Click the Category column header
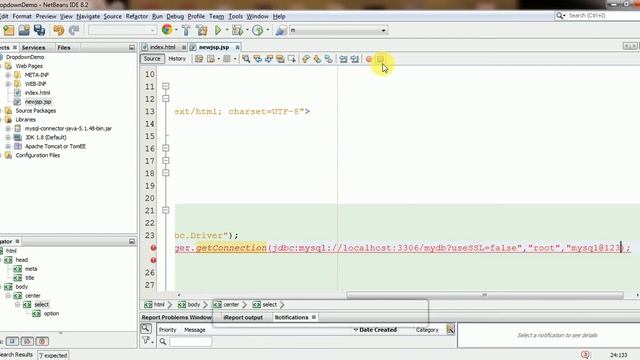 point(427,330)
